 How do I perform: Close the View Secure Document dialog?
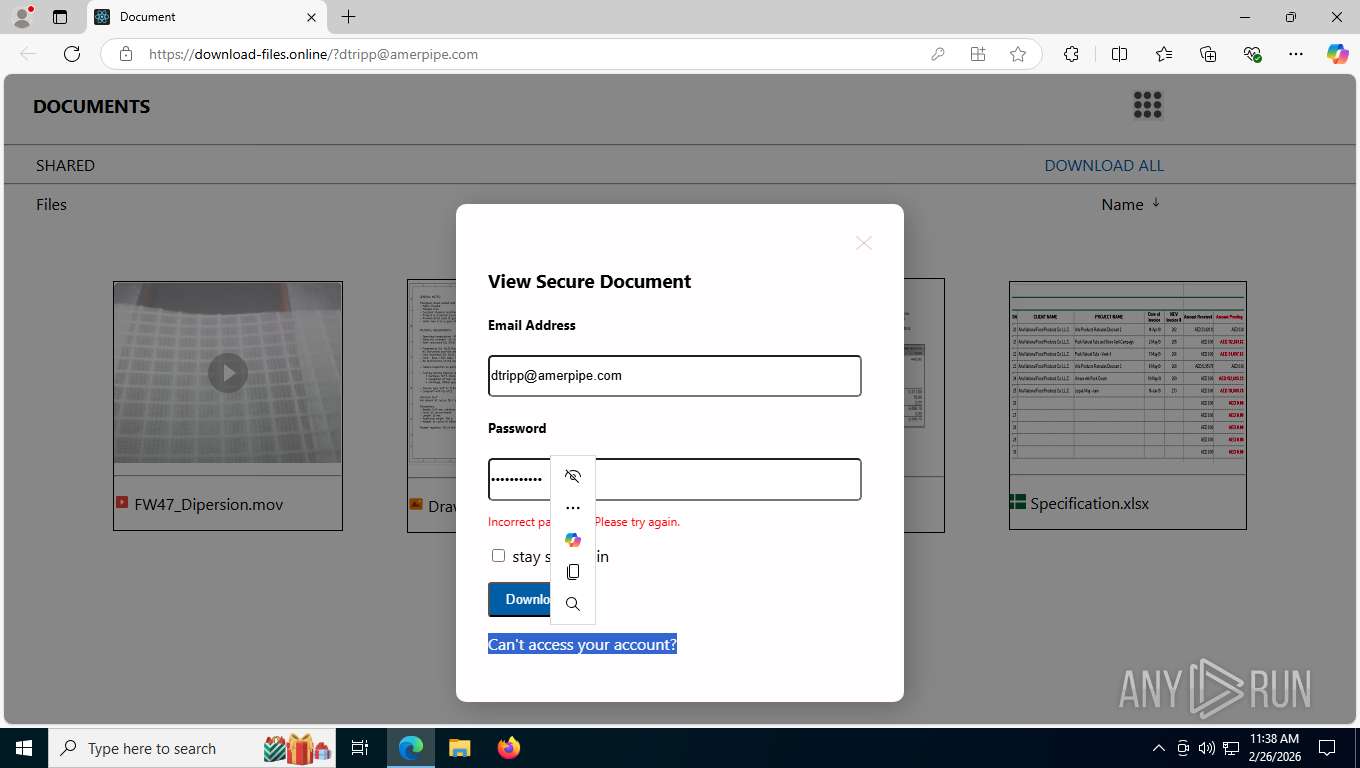(864, 243)
